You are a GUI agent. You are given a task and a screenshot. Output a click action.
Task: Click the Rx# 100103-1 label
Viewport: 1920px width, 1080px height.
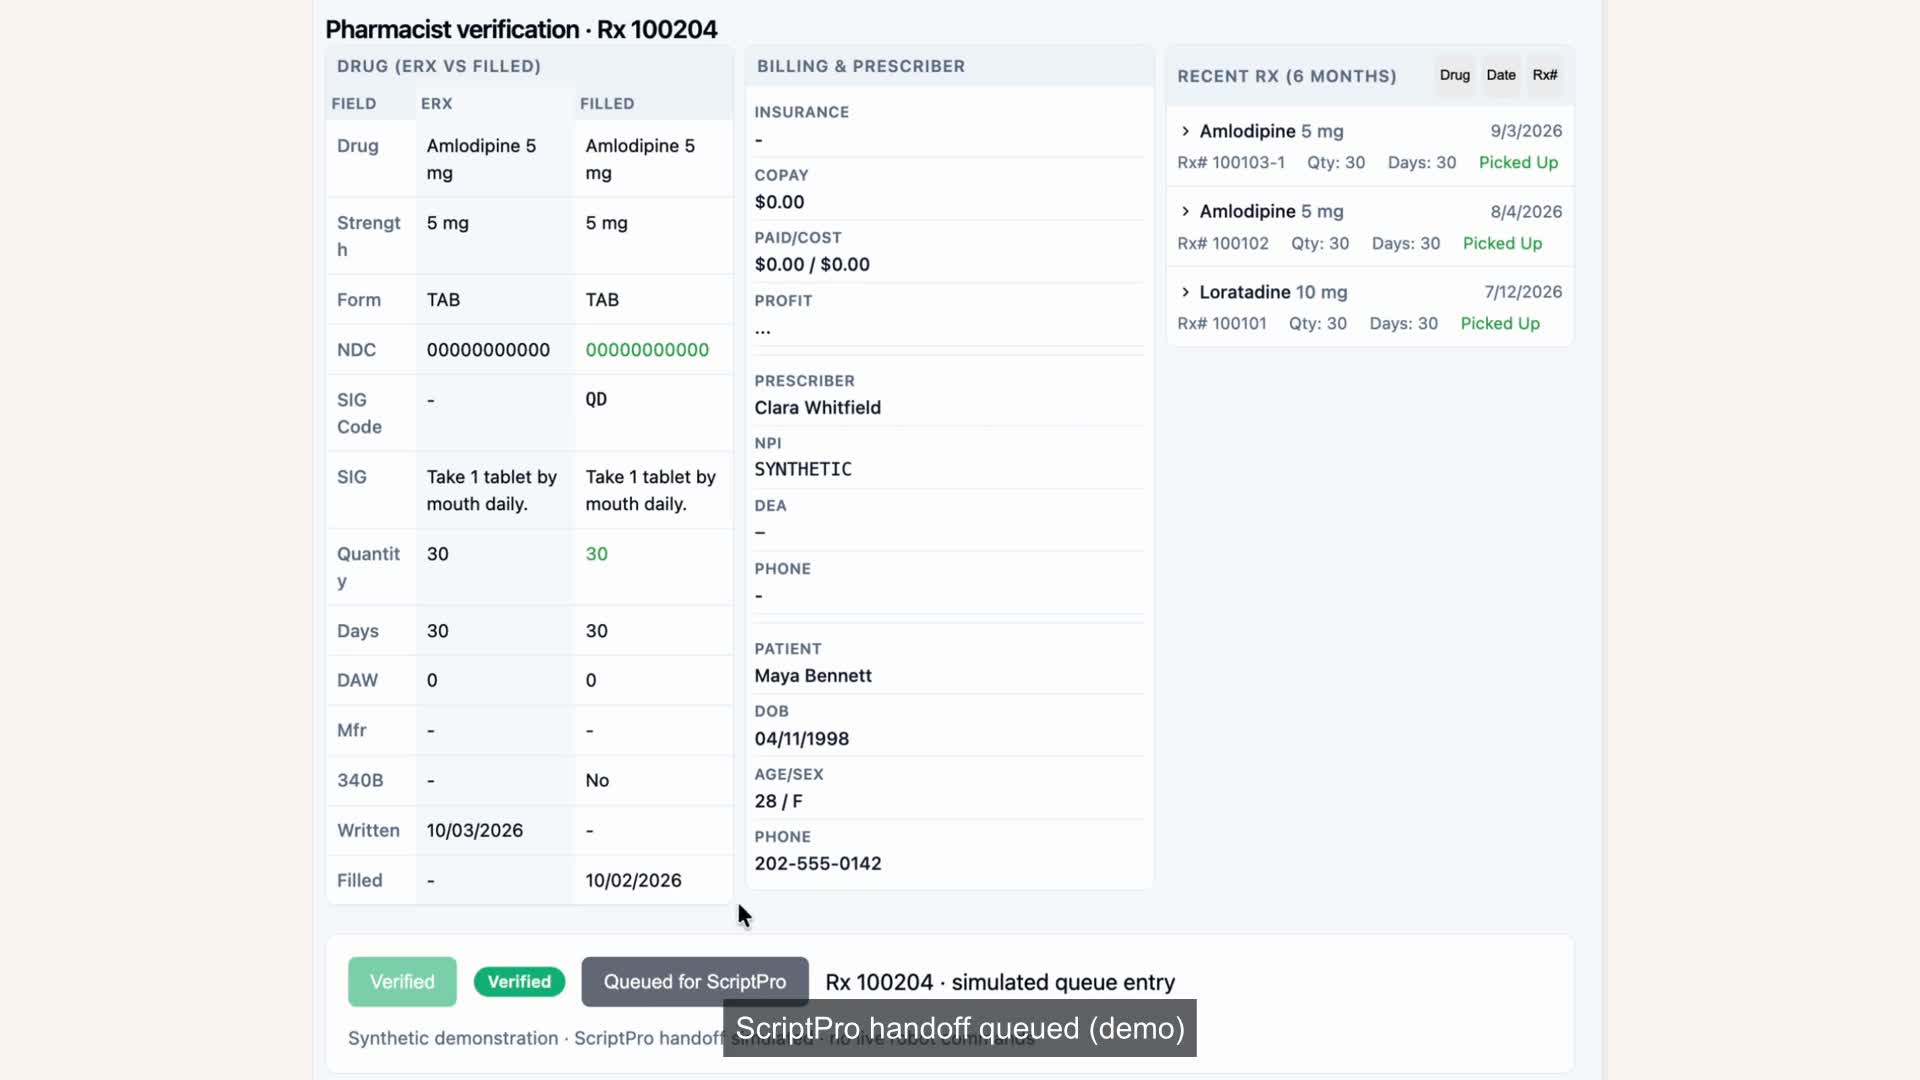[1231, 163]
